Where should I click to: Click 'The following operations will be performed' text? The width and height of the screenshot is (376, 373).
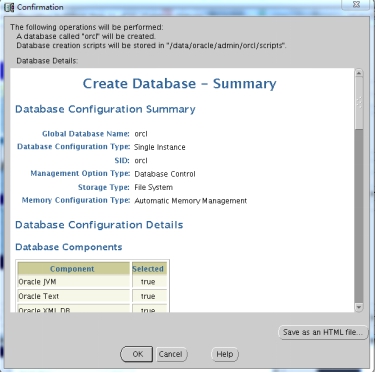click(87, 27)
